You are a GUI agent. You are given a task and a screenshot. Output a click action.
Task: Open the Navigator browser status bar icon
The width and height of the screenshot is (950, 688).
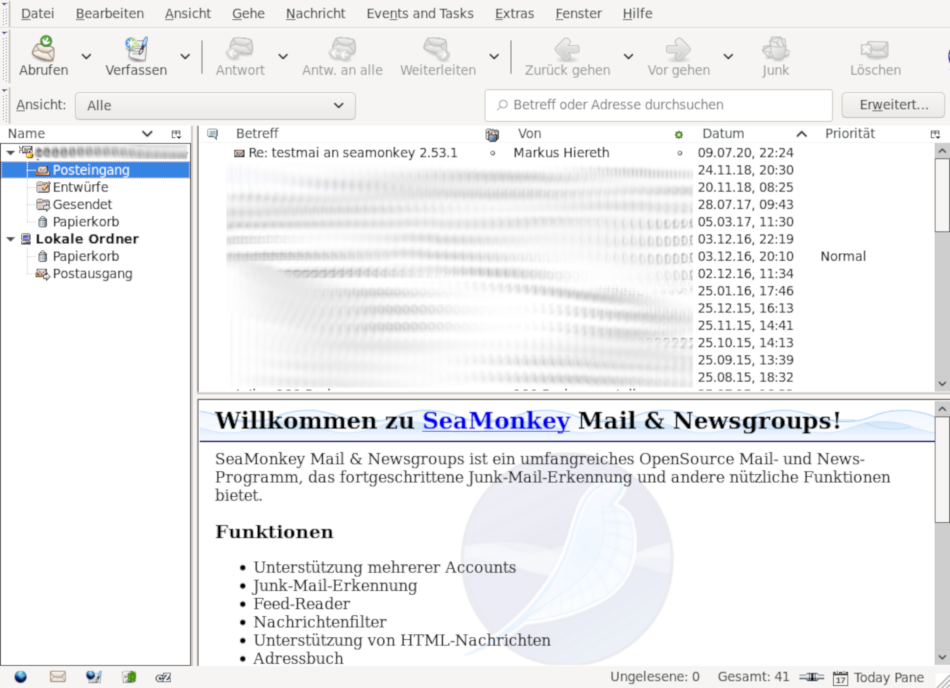(x=21, y=676)
